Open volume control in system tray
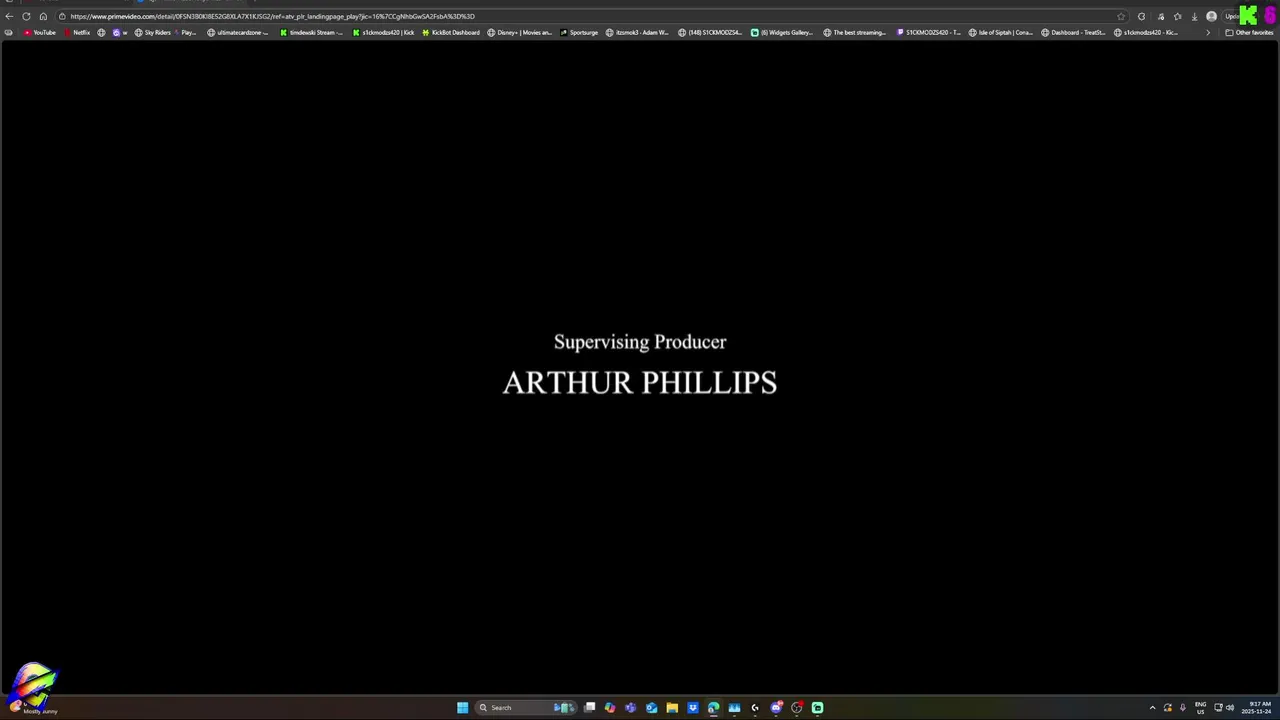Viewport: 1280px width, 720px height. [1230, 708]
